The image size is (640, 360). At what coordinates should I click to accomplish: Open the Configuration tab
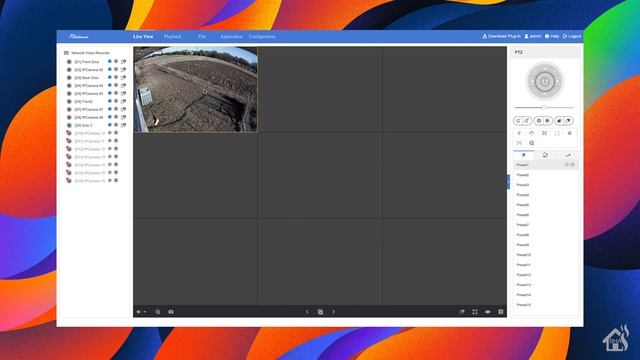point(262,37)
